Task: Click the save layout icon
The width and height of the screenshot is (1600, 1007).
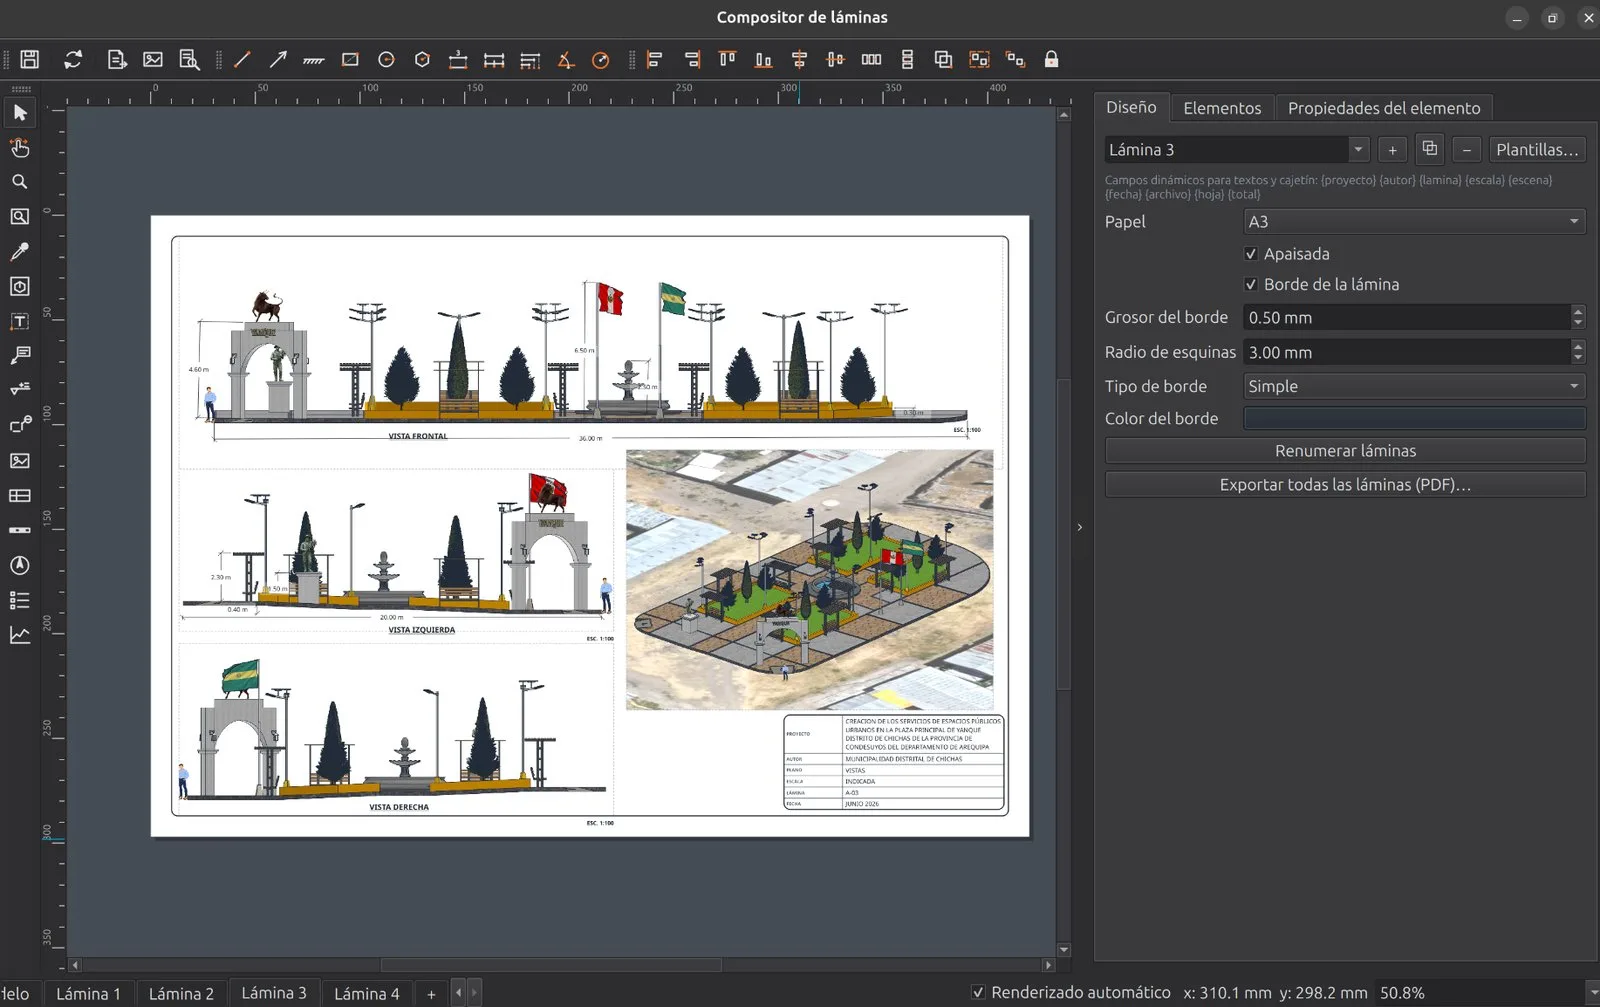Action: [x=30, y=60]
